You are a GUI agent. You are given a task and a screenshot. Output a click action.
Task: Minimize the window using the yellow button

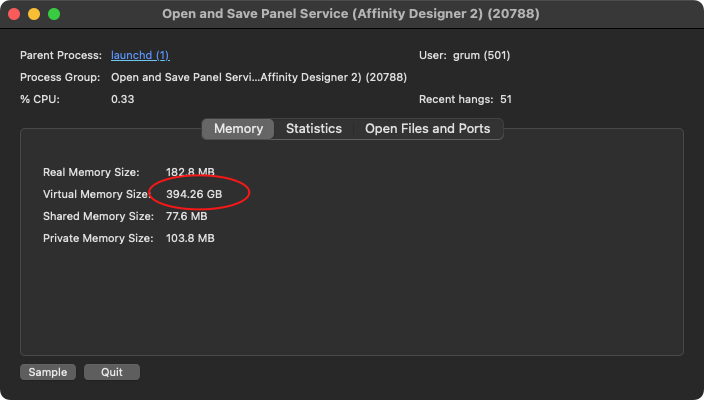[34, 14]
